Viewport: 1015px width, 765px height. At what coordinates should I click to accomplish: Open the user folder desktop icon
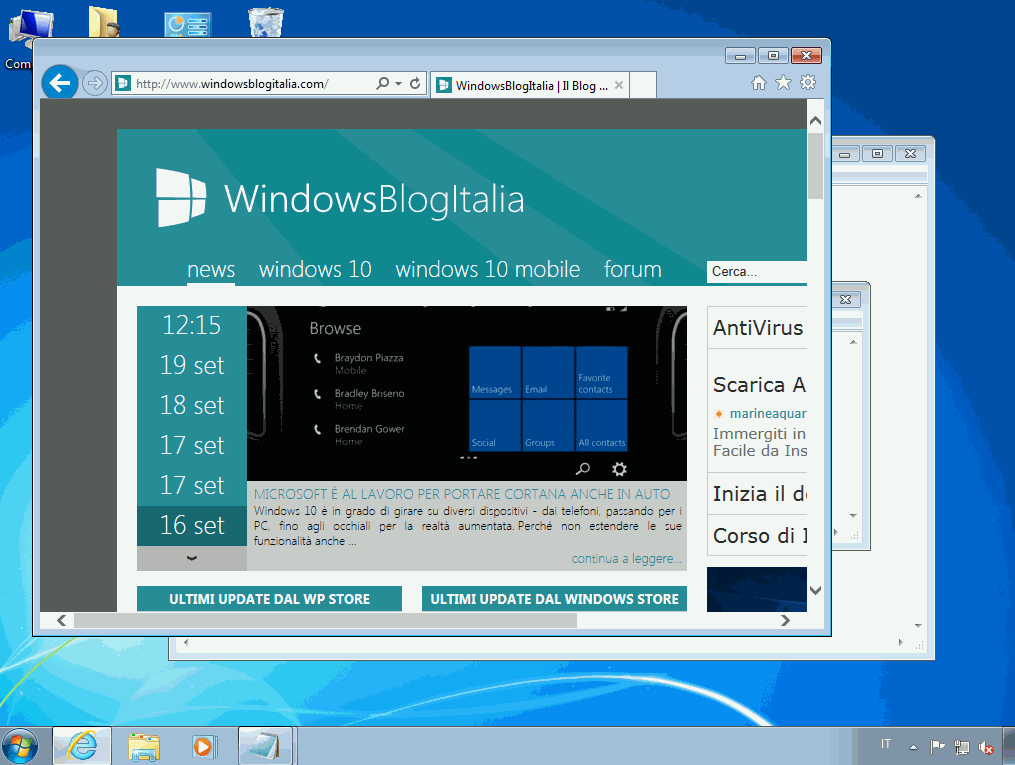[x=104, y=21]
